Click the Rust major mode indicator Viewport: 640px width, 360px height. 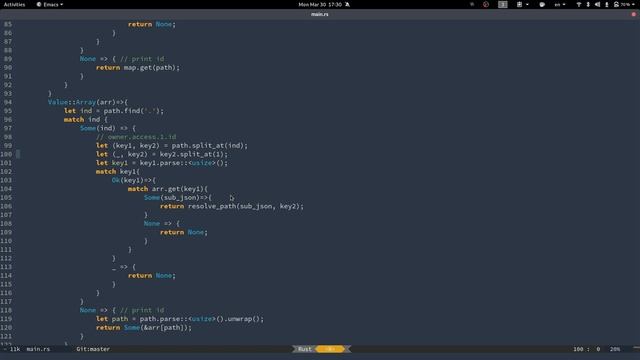click(x=304, y=349)
